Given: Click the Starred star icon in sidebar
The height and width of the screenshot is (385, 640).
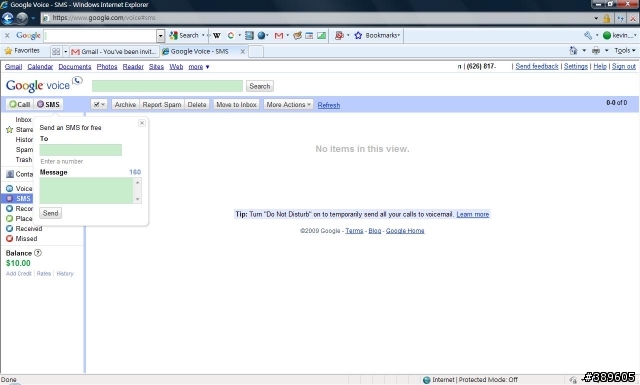Looking at the screenshot, I should pyautogui.click(x=9, y=130).
